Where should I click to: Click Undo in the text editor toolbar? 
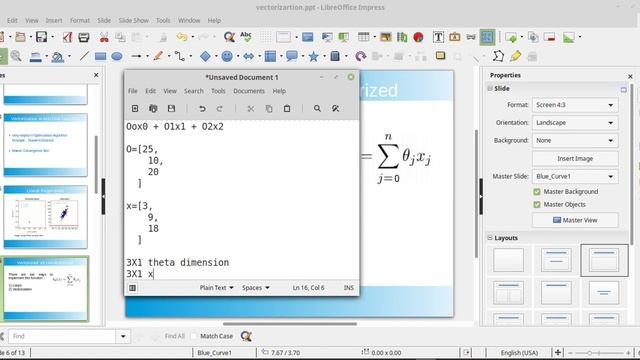(x=202, y=109)
